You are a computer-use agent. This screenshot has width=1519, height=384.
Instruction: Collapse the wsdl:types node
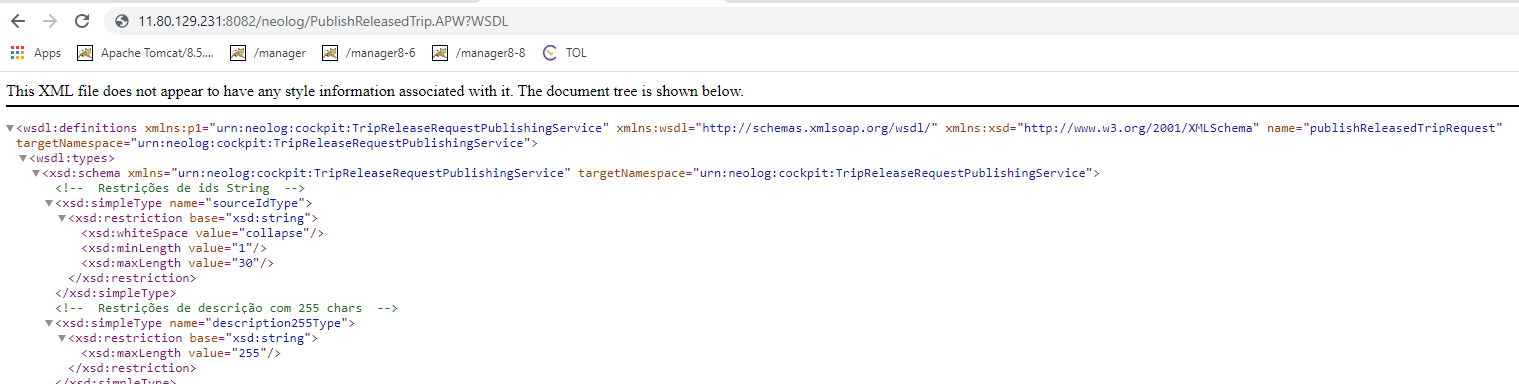click(x=23, y=159)
